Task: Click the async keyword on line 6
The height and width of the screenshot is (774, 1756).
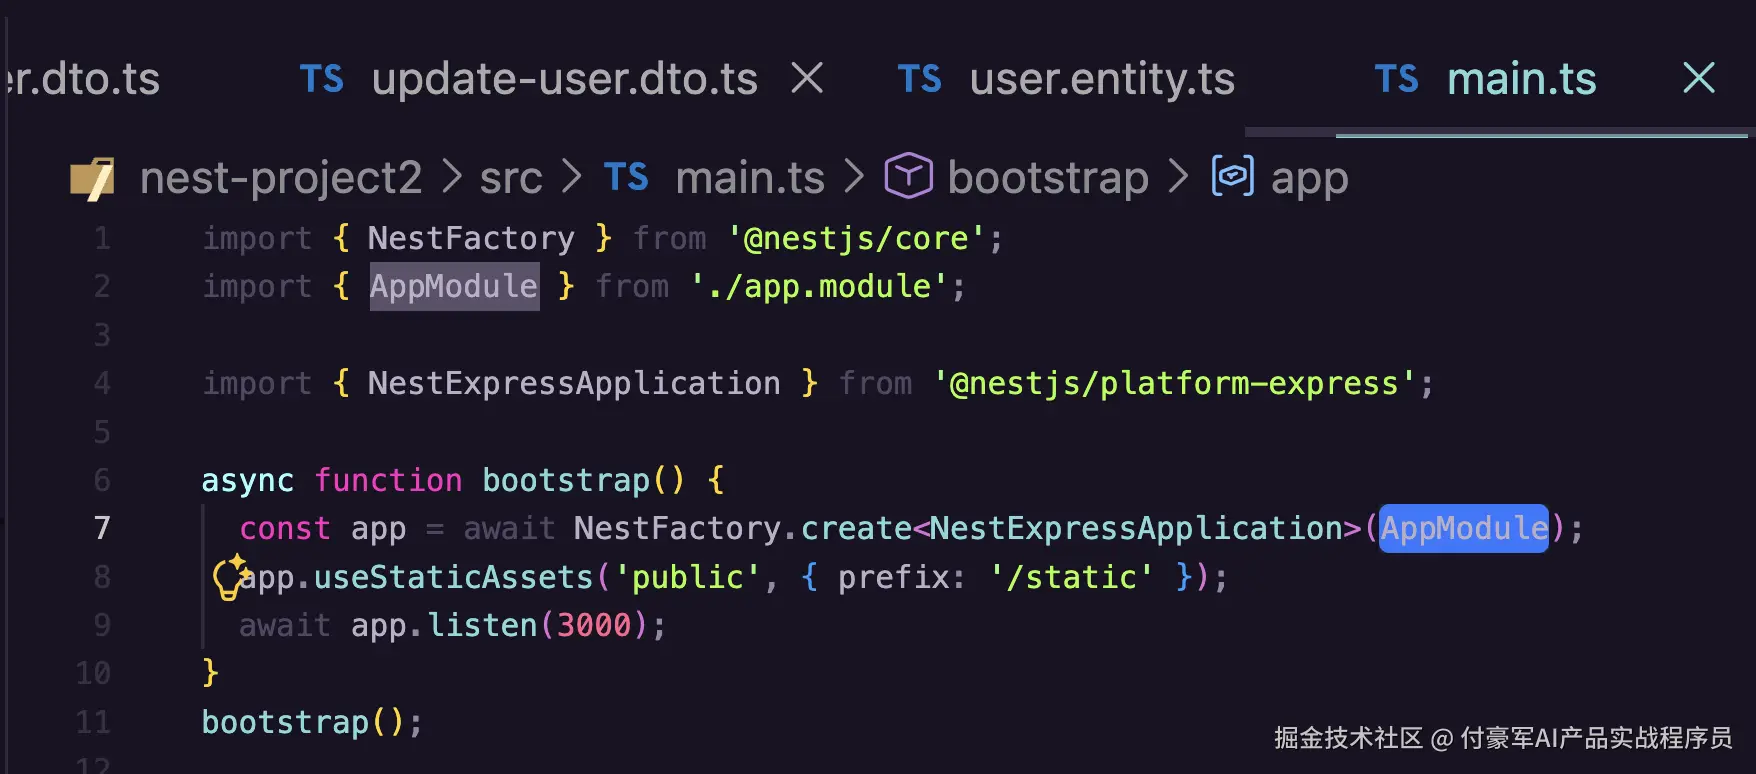Action: click(248, 481)
